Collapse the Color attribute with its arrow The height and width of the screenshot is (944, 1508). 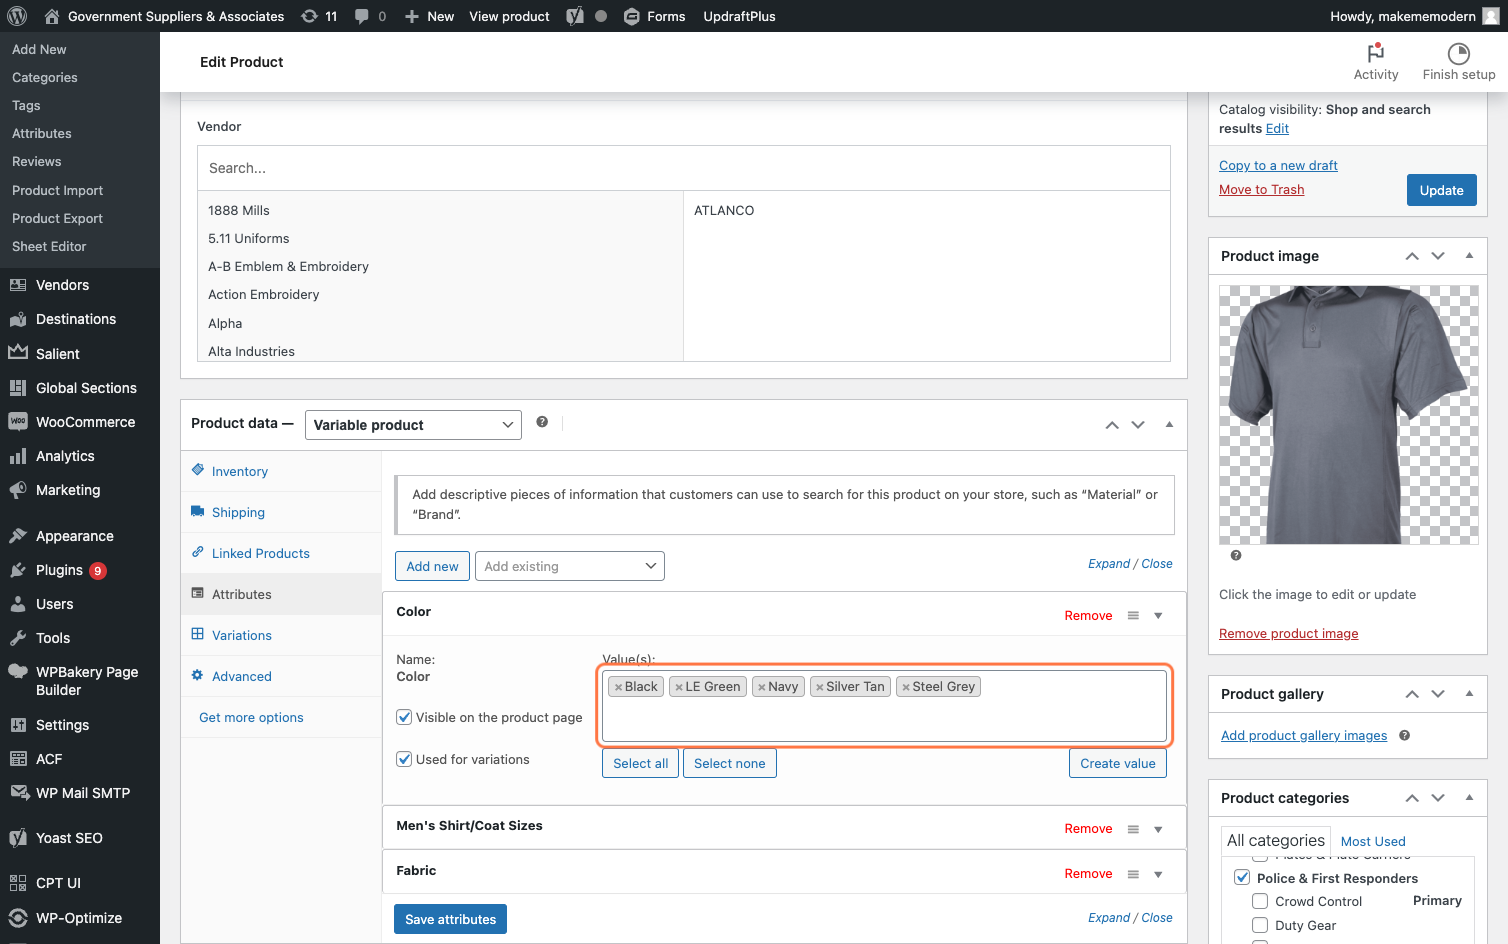tap(1158, 615)
